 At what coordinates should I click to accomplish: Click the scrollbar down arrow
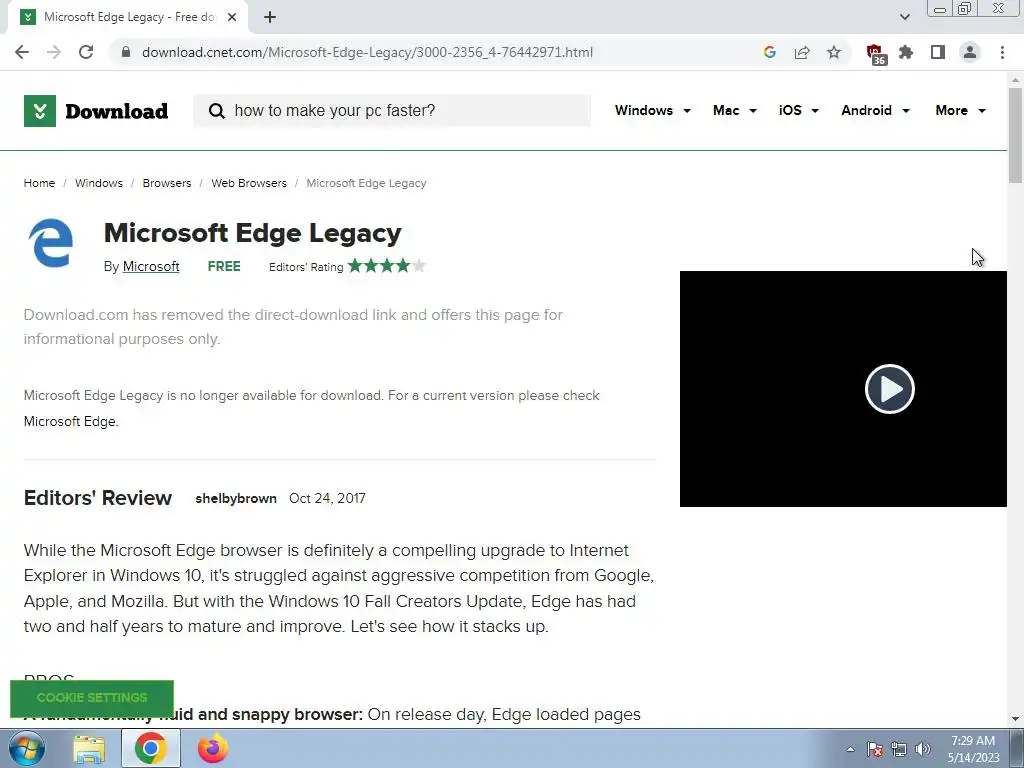pos(1015,719)
